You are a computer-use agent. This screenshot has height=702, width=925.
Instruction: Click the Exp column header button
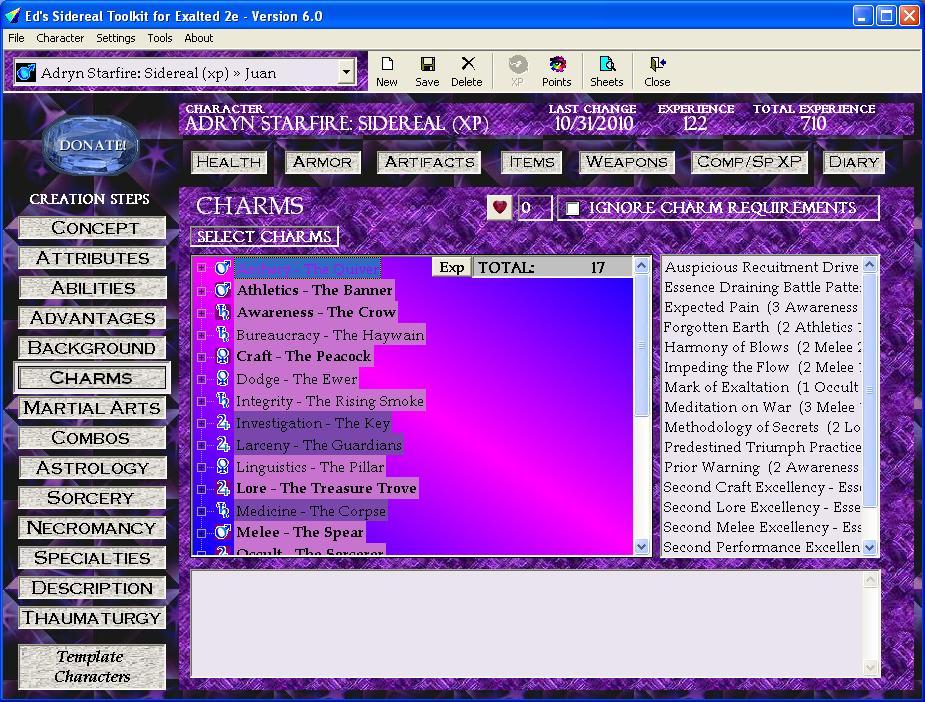(x=452, y=267)
